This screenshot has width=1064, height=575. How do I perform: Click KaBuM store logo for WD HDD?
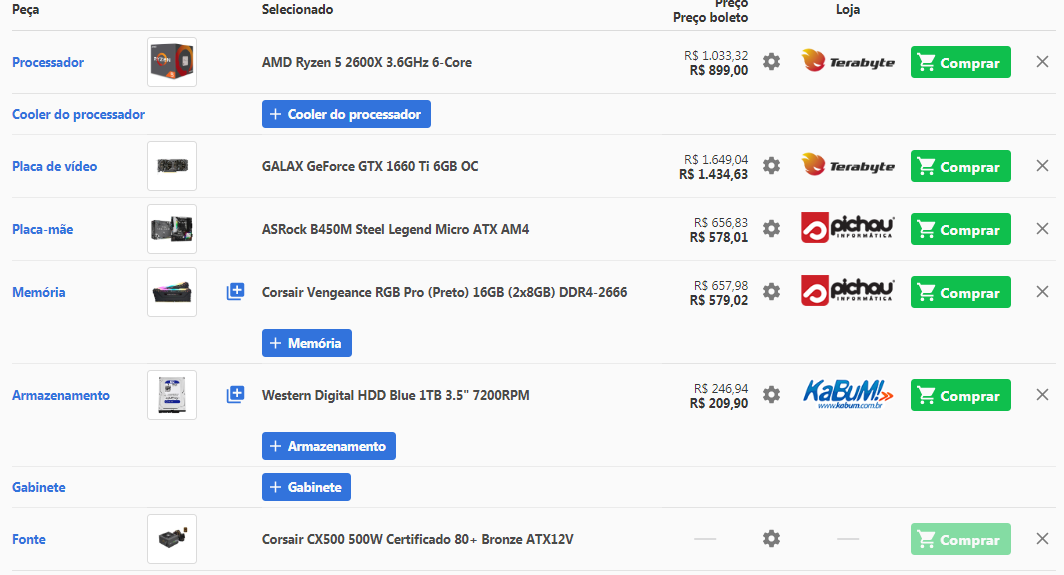pyautogui.click(x=848, y=395)
